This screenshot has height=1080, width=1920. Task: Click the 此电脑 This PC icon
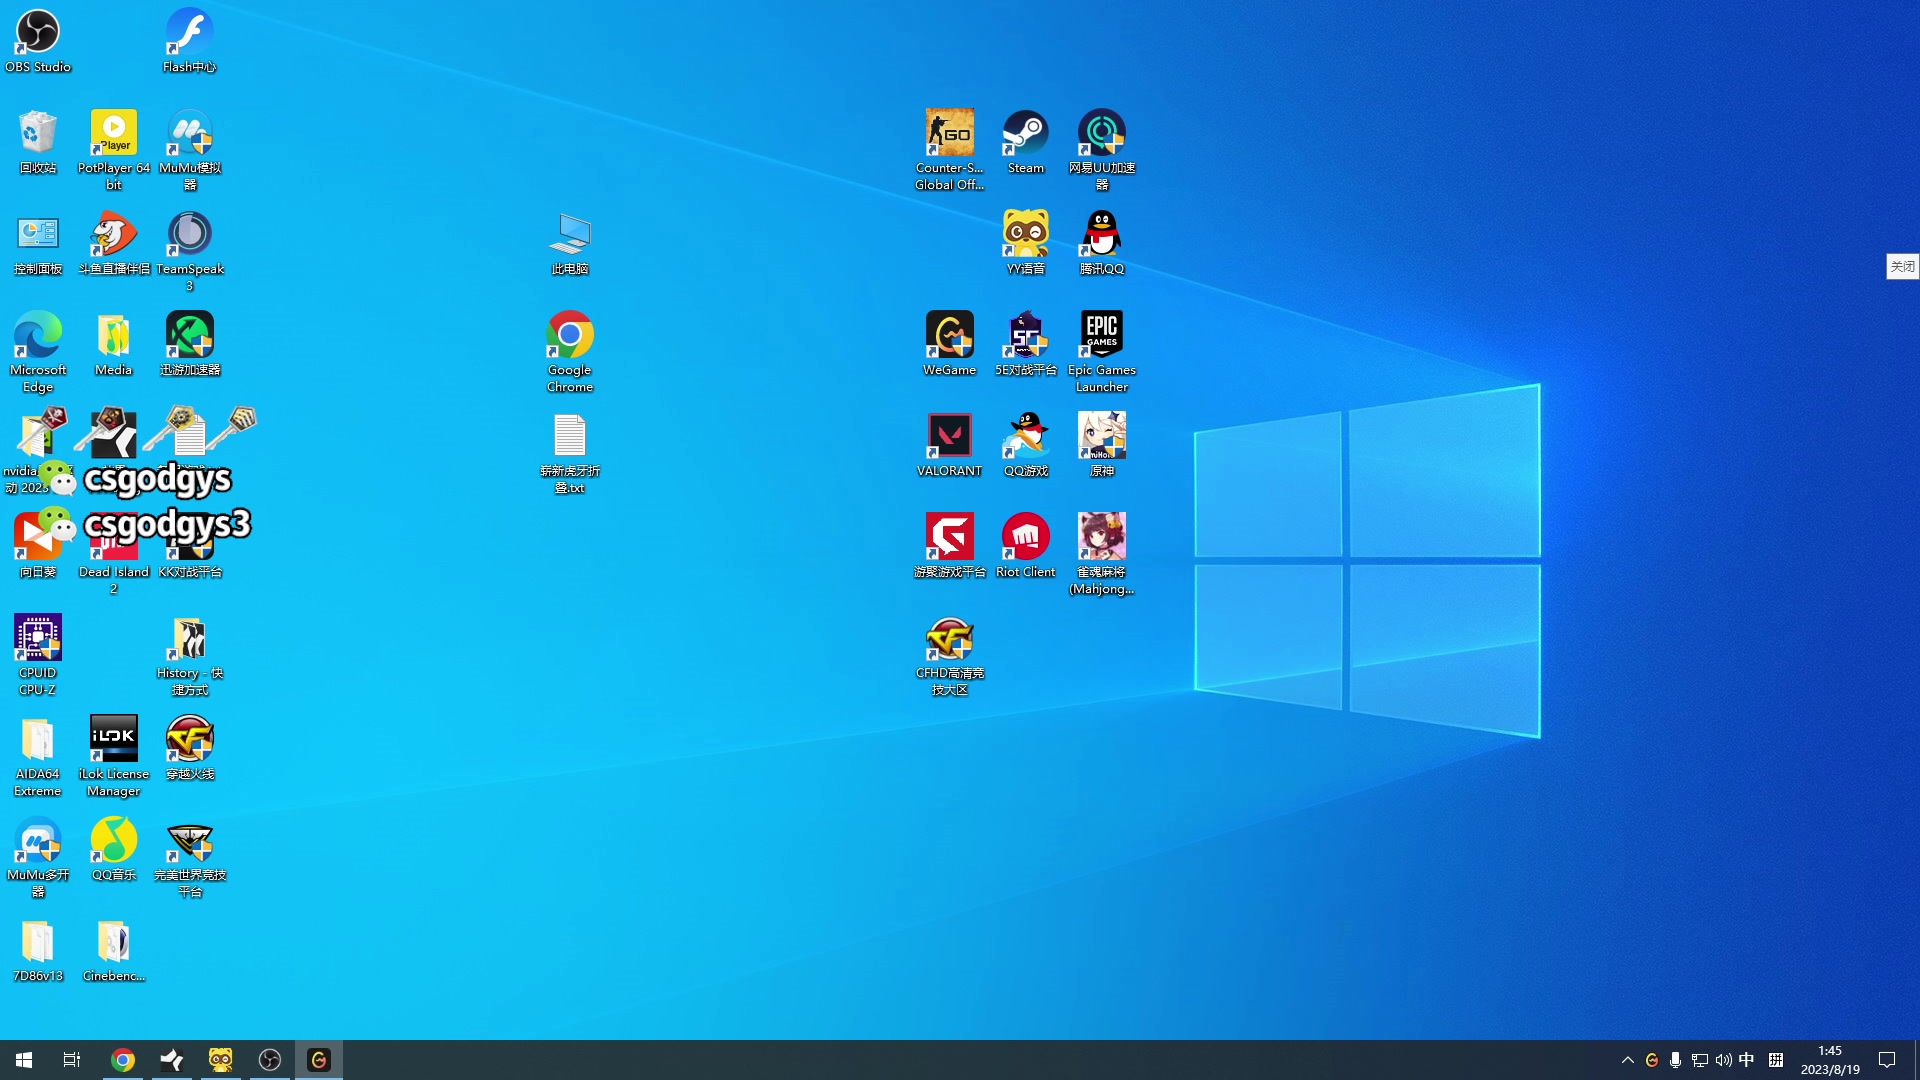coord(570,243)
